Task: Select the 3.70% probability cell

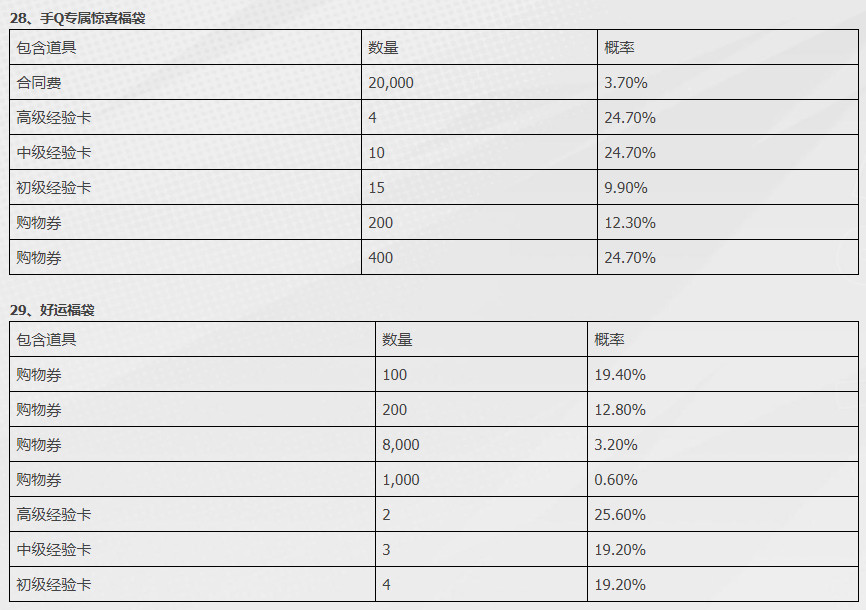Action: (728, 82)
